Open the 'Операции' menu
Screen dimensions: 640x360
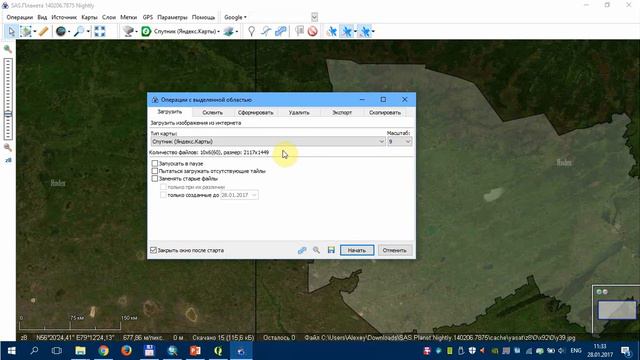19,17
